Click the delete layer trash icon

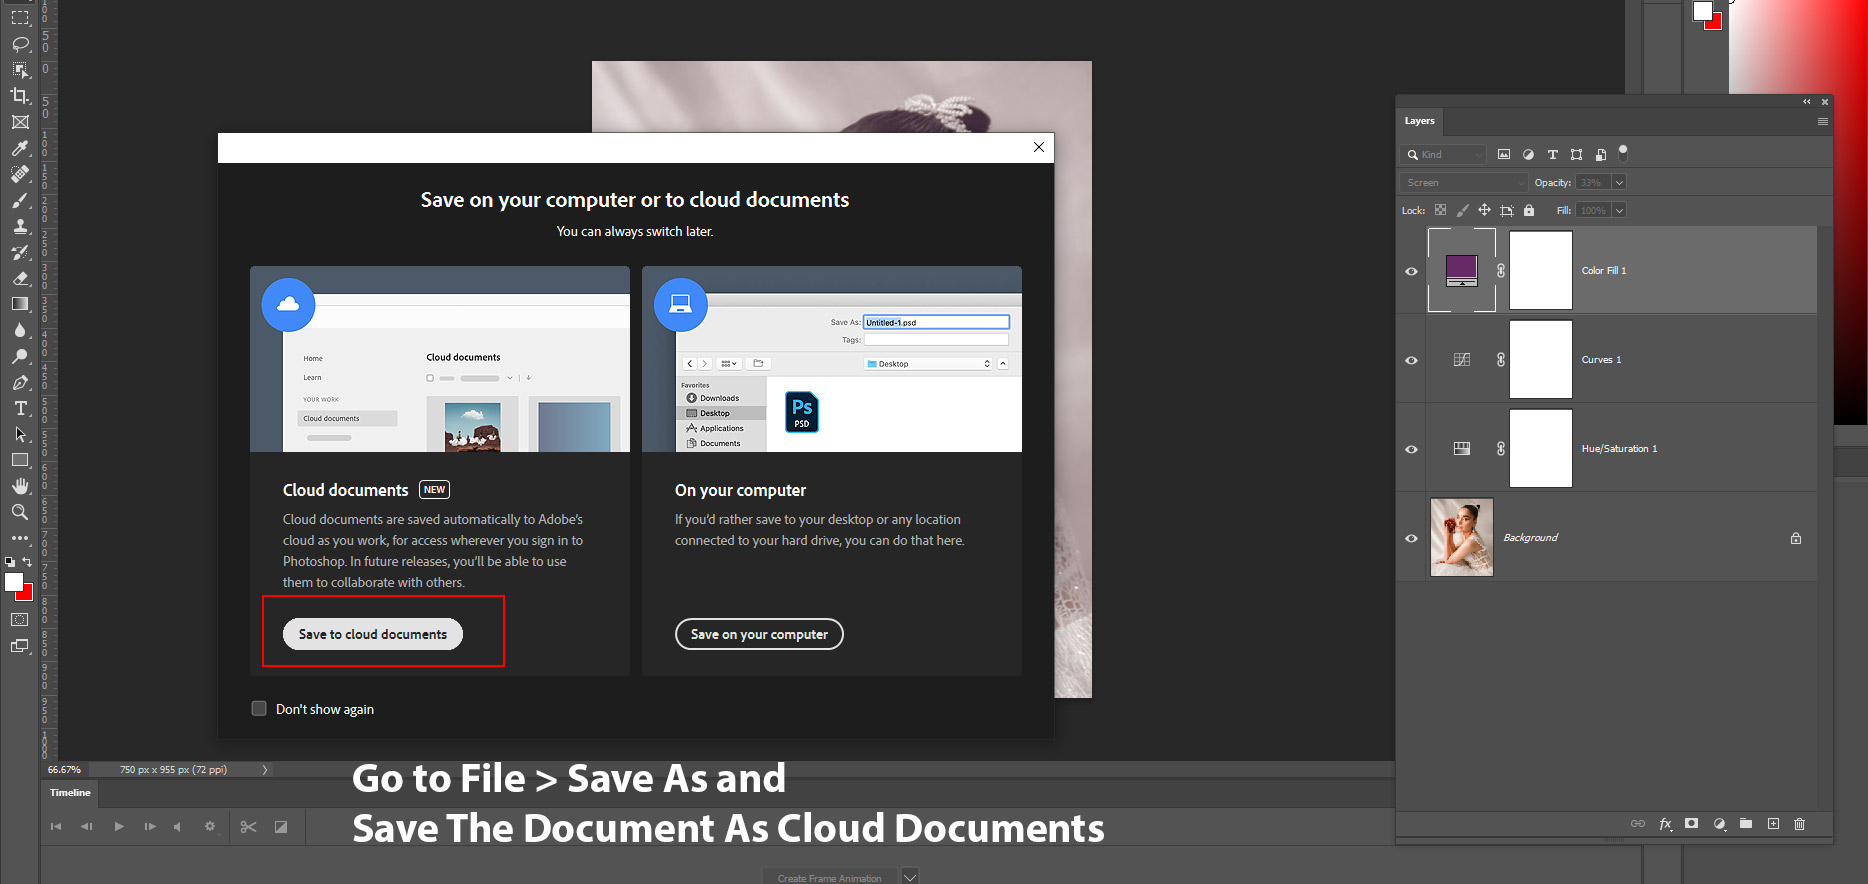coord(1799,824)
